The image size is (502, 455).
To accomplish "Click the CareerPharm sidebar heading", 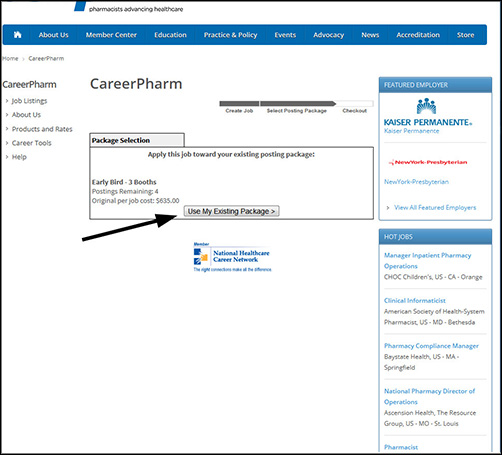I will (x=29, y=84).
